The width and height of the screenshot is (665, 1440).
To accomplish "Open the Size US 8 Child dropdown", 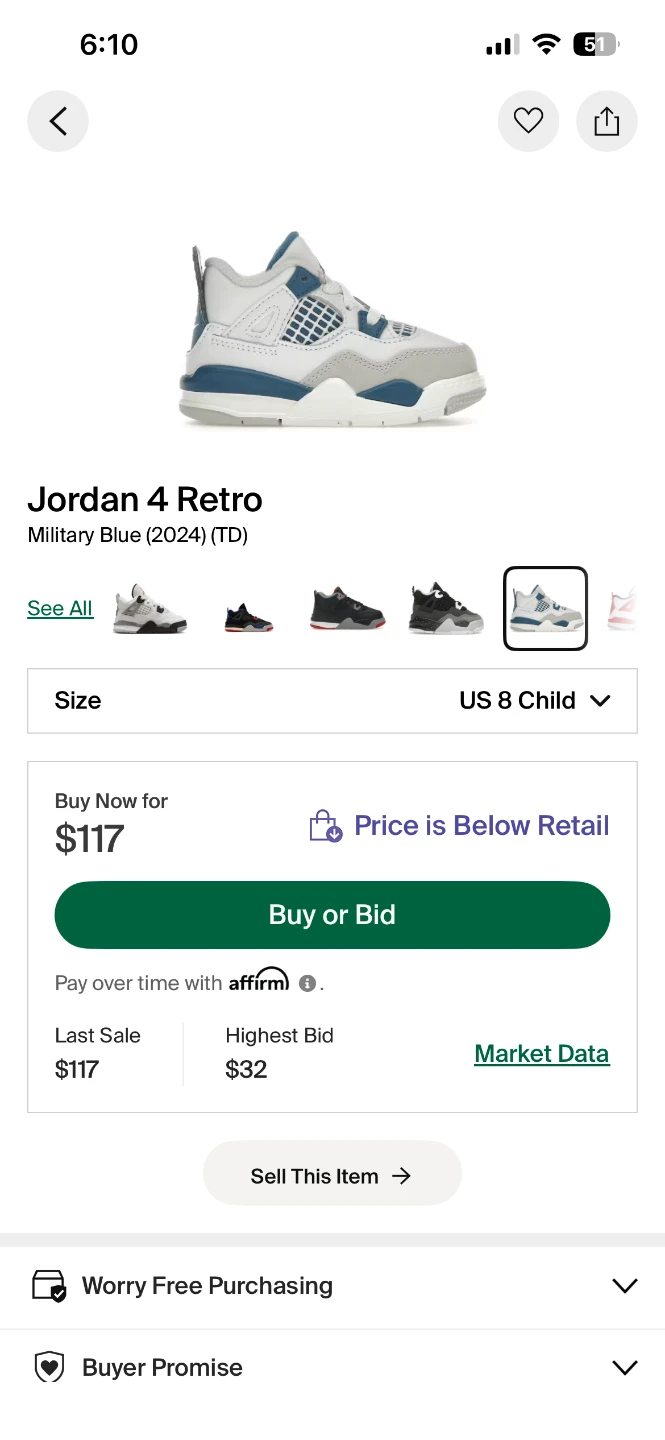I will point(332,700).
